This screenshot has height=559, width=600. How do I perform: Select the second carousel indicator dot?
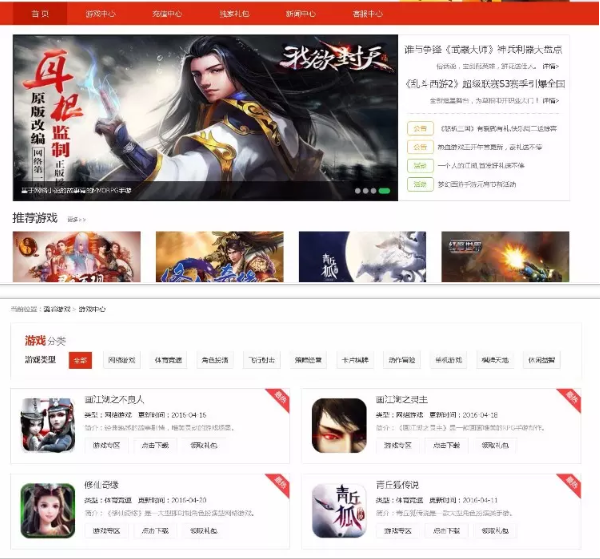point(365,191)
